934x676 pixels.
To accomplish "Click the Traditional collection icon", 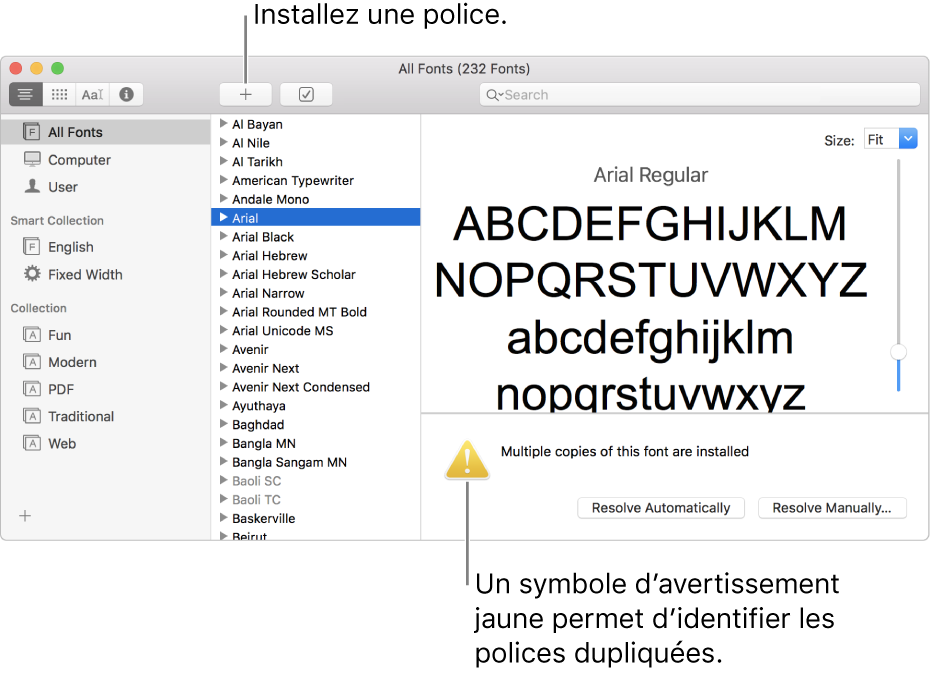I will [32, 416].
